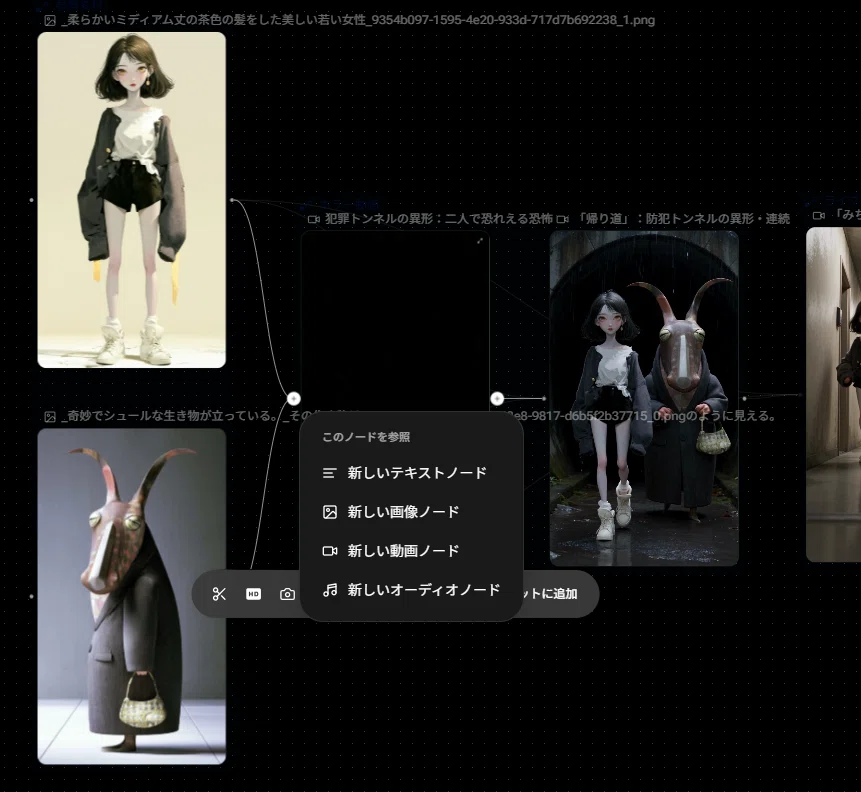Click the camera snapshot icon in toolbar
861x792 pixels.
click(x=287, y=594)
